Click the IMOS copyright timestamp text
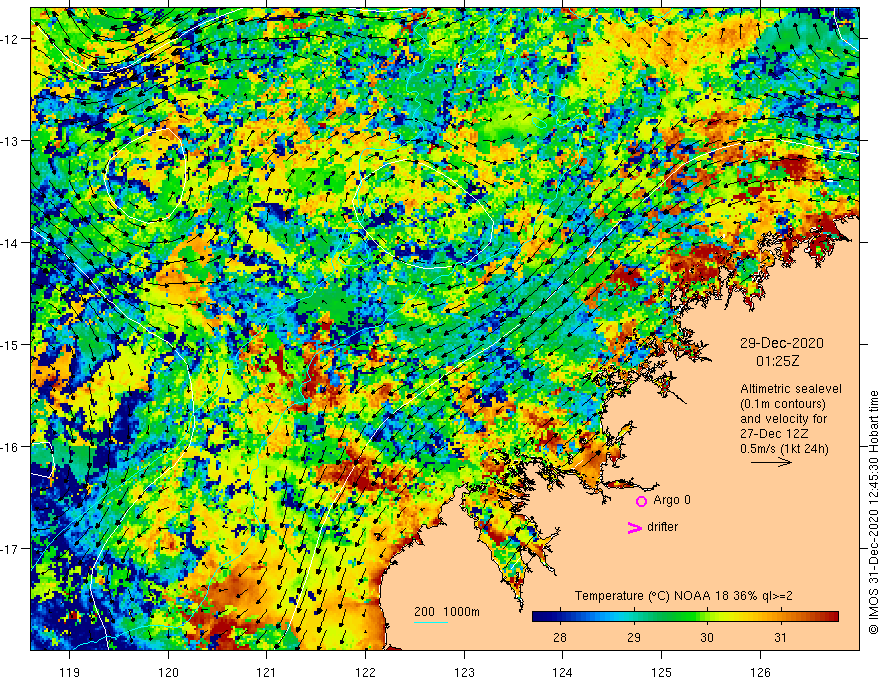The width and height of the screenshot is (880, 680). [x=873, y=513]
